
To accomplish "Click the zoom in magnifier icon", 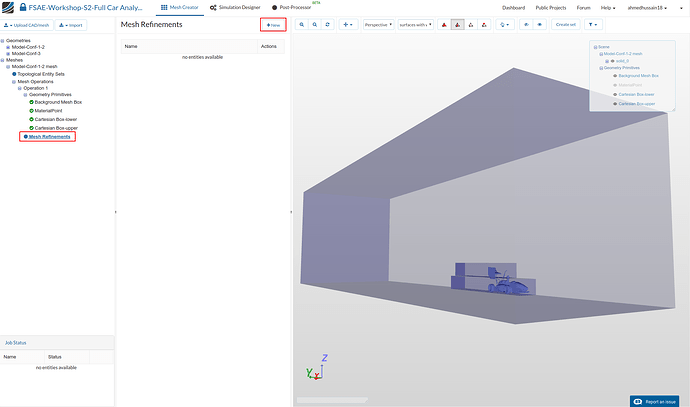I will coord(301,23).
